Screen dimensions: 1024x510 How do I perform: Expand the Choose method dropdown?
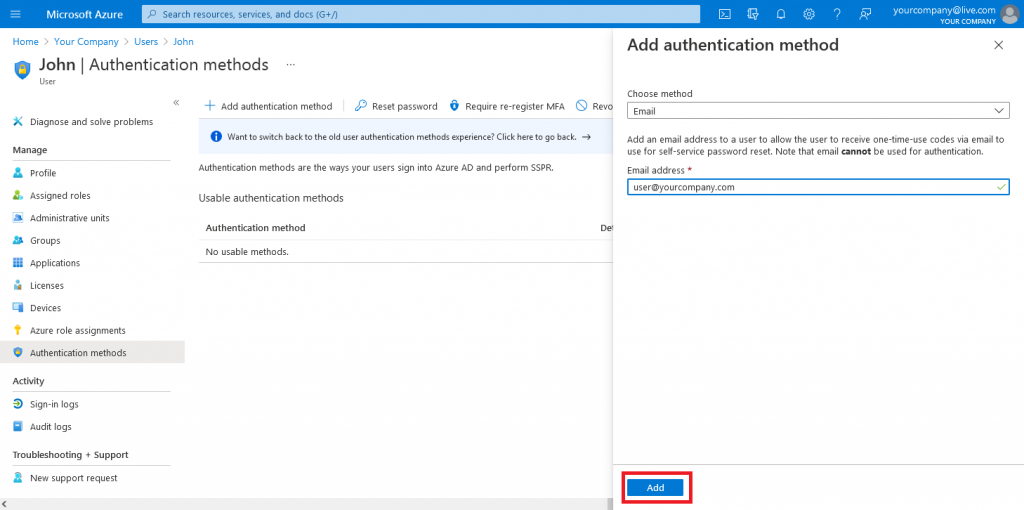(x=817, y=111)
